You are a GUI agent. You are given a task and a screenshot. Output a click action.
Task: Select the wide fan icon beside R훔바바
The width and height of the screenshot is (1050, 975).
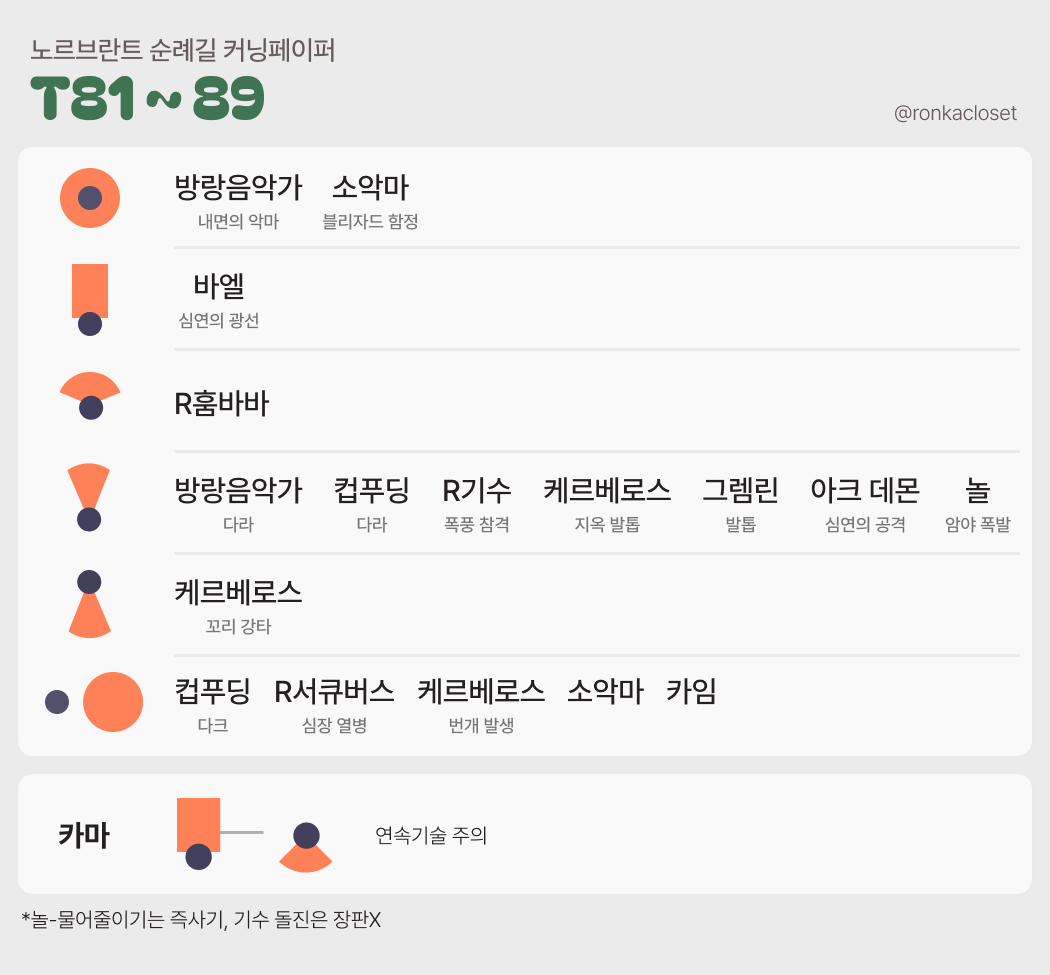tap(90, 387)
